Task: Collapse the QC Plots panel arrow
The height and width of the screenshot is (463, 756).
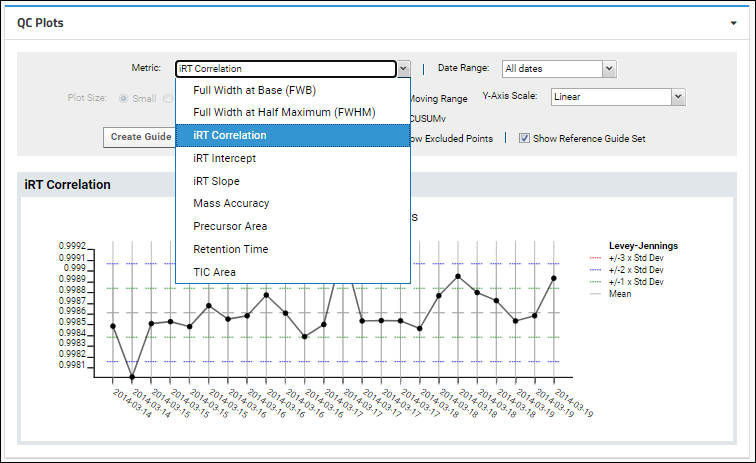Action: 733,22
